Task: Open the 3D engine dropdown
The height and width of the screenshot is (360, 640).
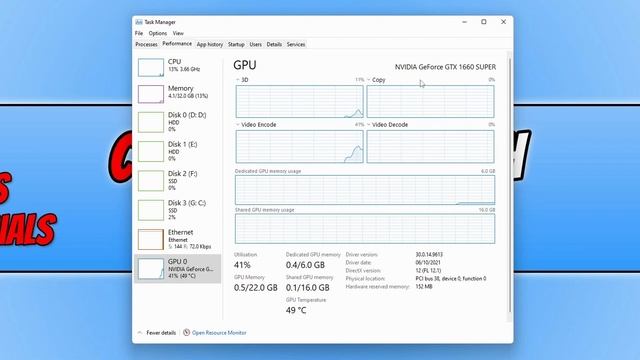Action: [x=238, y=80]
